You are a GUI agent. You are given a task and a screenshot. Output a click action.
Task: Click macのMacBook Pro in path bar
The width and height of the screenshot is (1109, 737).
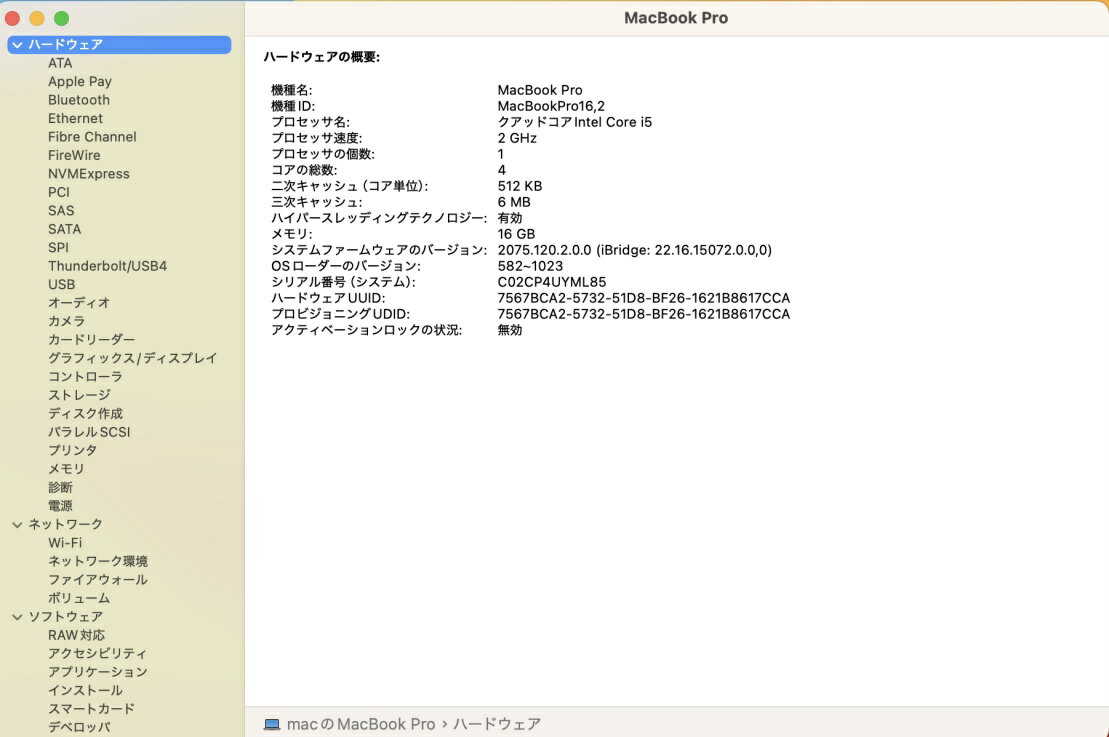pos(360,724)
